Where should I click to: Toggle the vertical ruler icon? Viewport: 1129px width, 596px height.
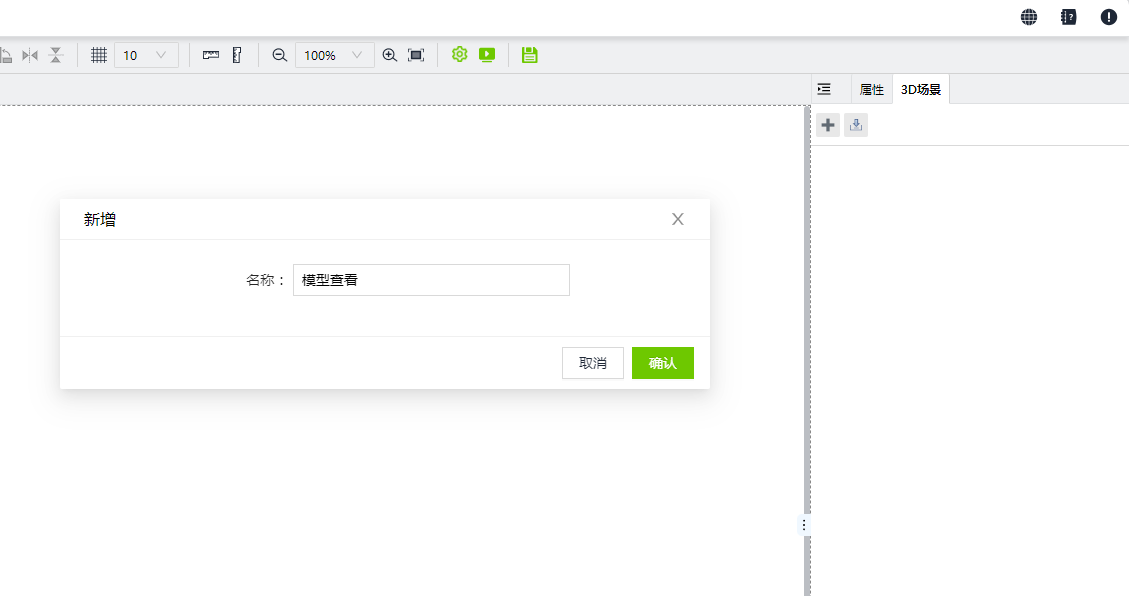tap(237, 55)
